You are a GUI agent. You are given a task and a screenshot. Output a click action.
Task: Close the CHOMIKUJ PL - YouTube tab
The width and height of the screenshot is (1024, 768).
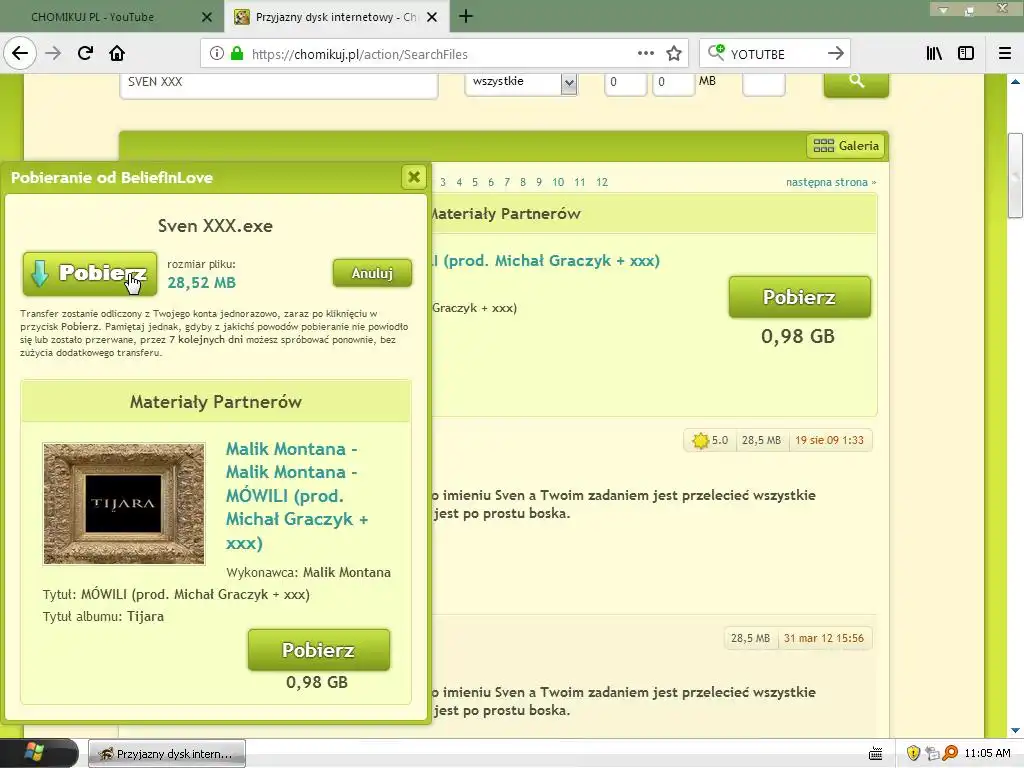click(207, 17)
